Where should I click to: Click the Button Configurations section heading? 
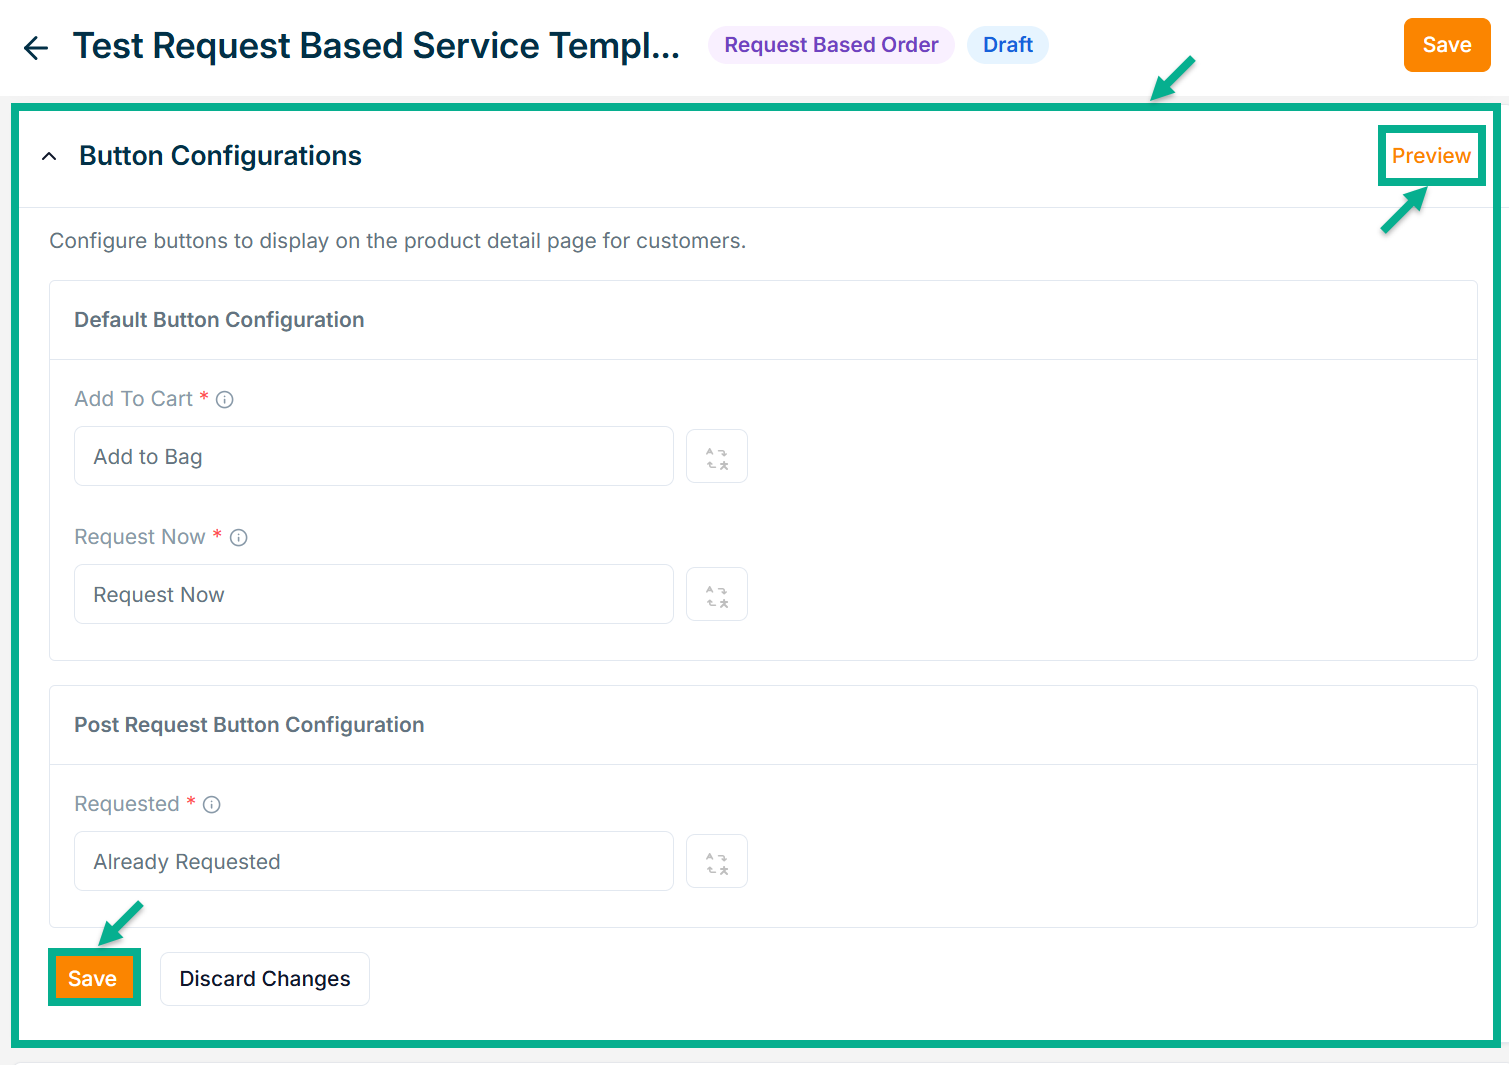220,156
